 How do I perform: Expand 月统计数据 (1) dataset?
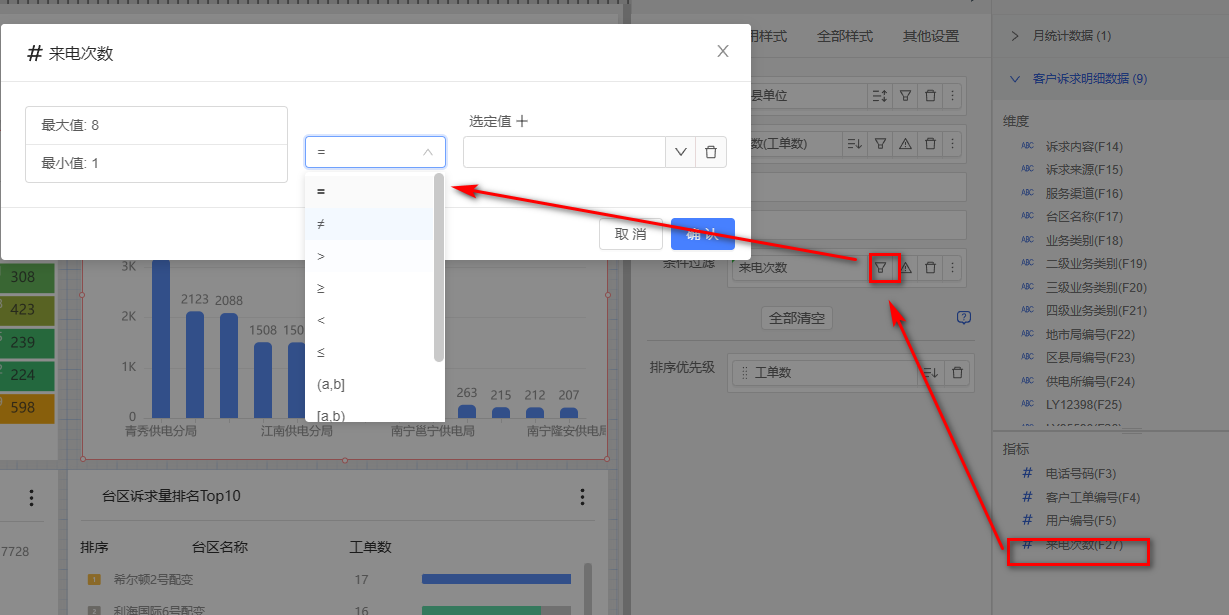click(x=1014, y=36)
